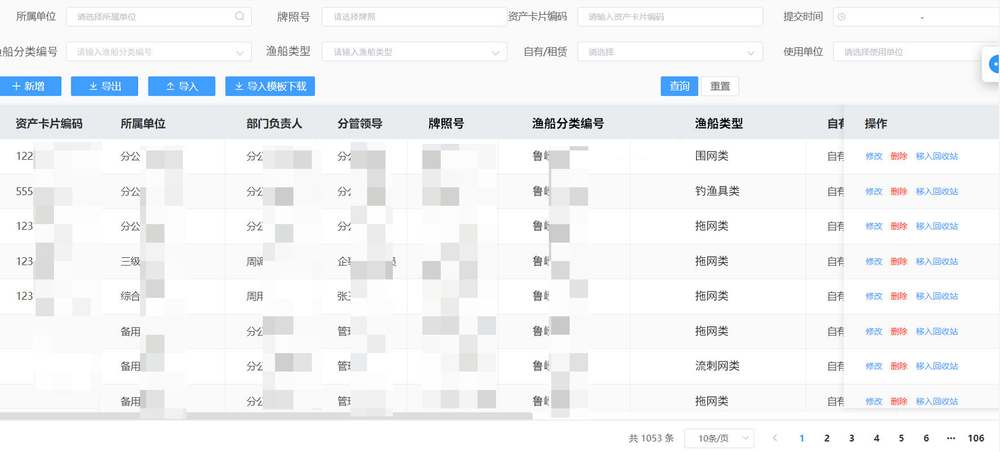Click 移入回收站 in the 钓渔具类 row

point(937,191)
